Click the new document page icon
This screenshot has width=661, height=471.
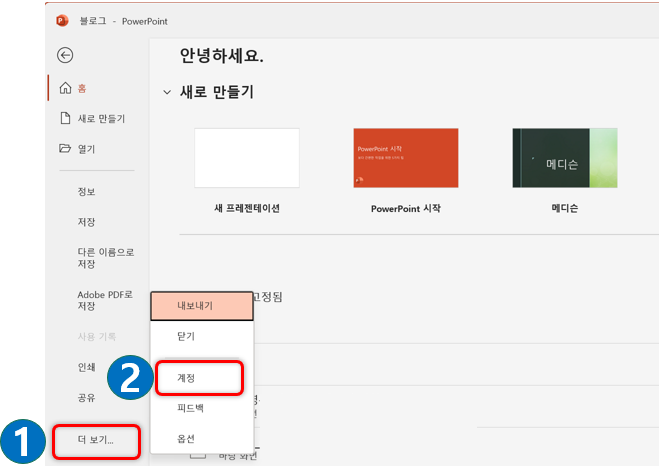(65, 118)
